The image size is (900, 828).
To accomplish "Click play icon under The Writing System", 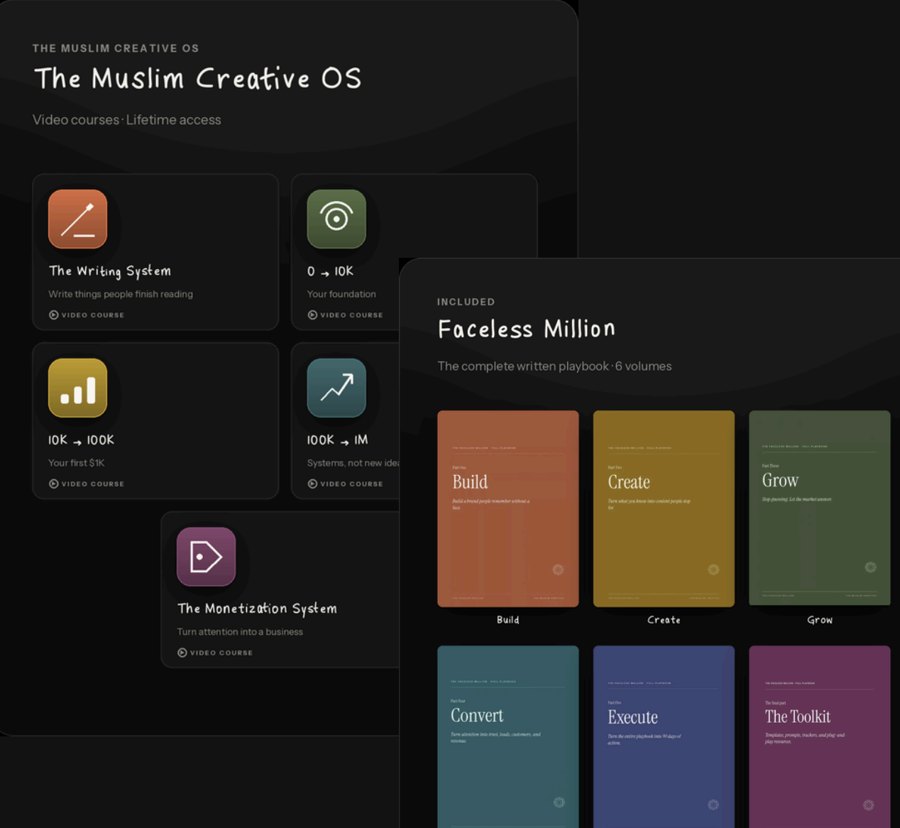I will pos(53,315).
